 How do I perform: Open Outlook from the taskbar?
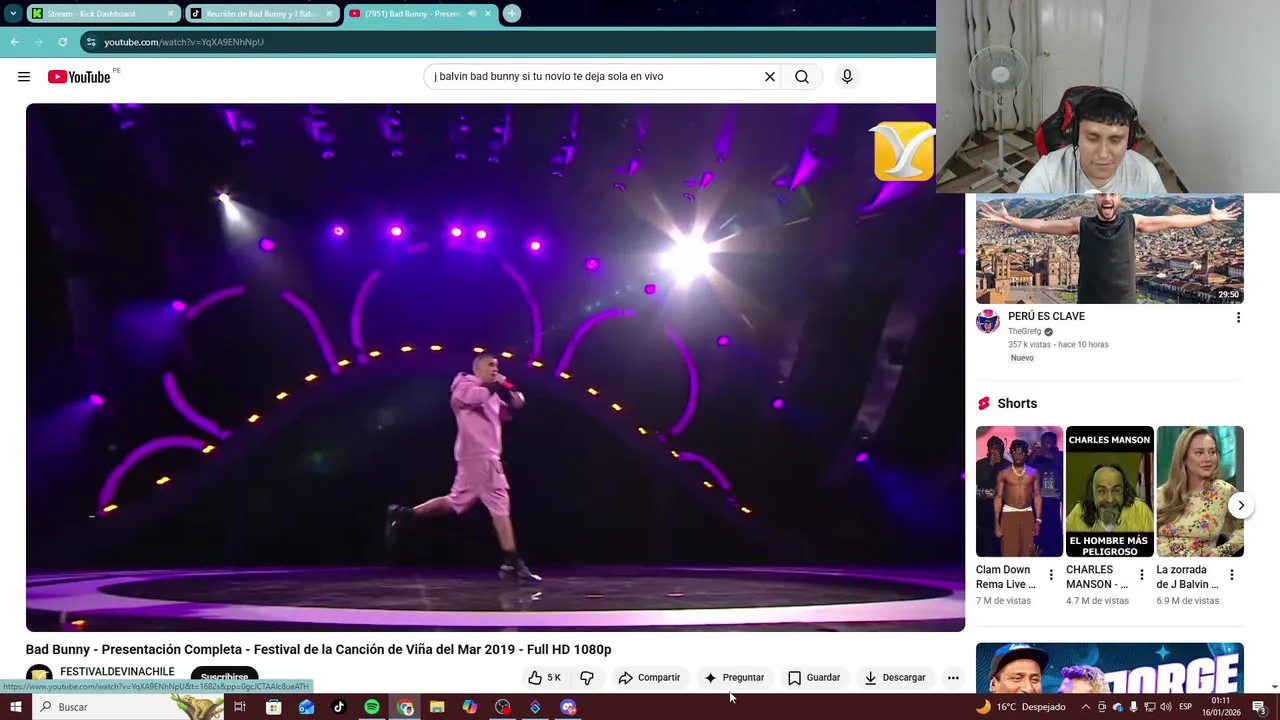click(306, 707)
